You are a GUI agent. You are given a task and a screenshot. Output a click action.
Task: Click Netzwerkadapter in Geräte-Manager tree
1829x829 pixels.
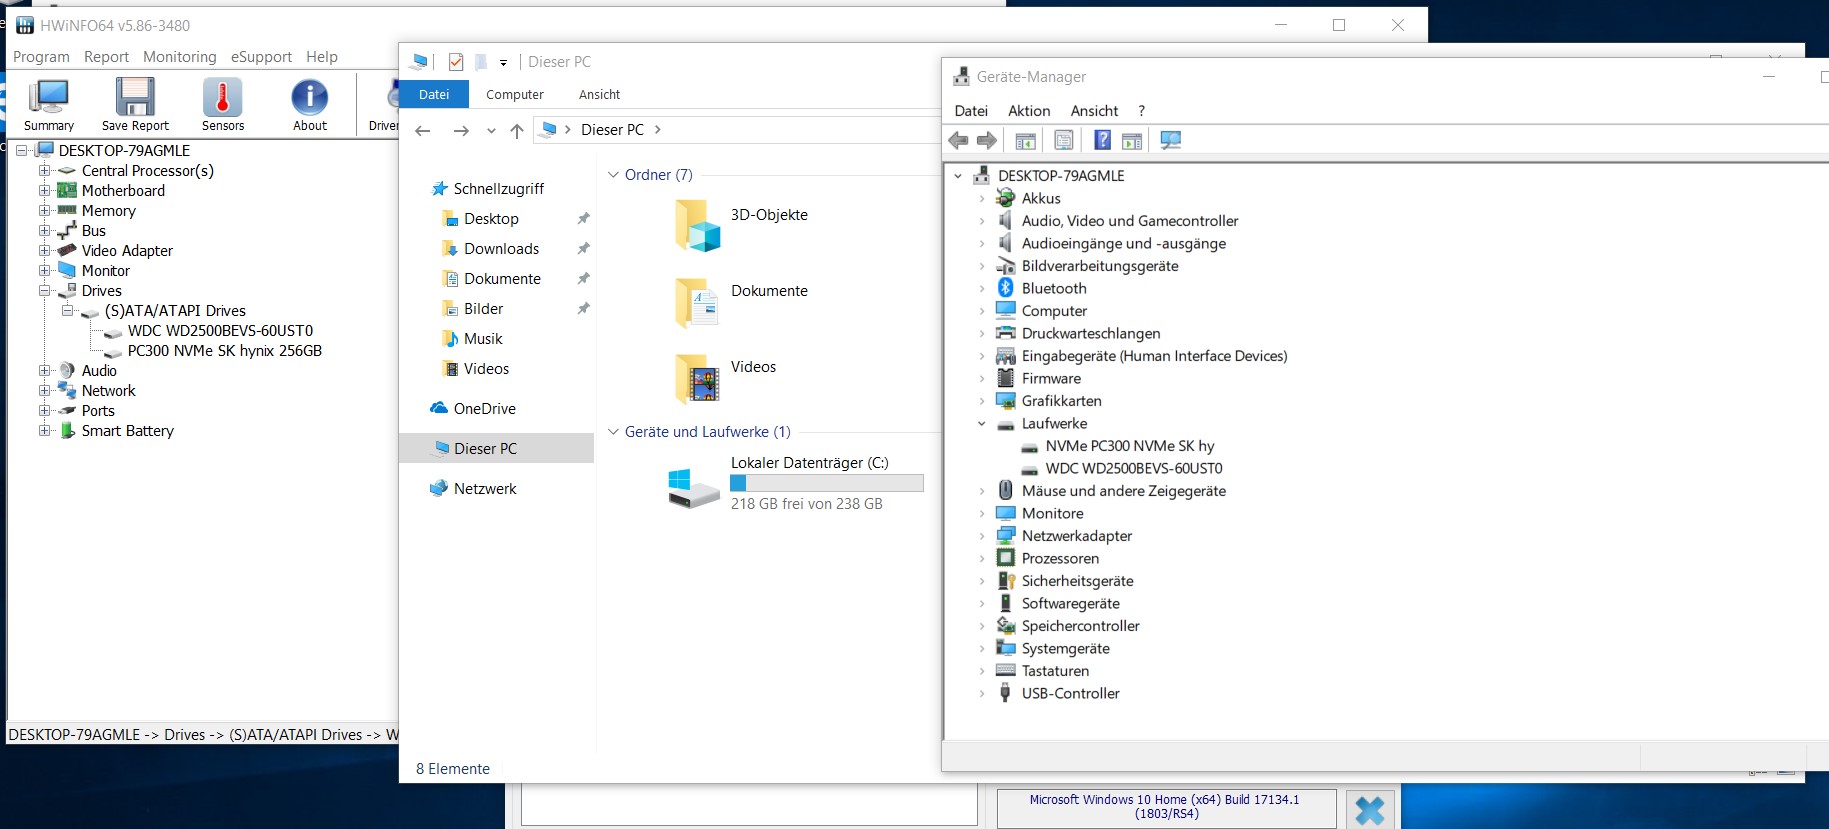(1077, 536)
